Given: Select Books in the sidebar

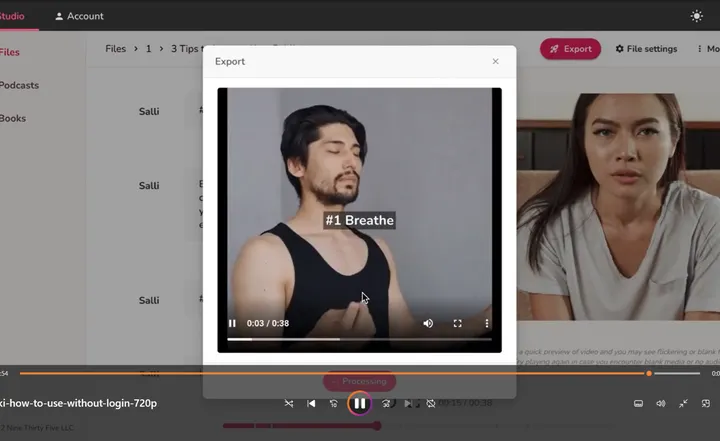Looking at the screenshot, I should [x=13, y=119].
